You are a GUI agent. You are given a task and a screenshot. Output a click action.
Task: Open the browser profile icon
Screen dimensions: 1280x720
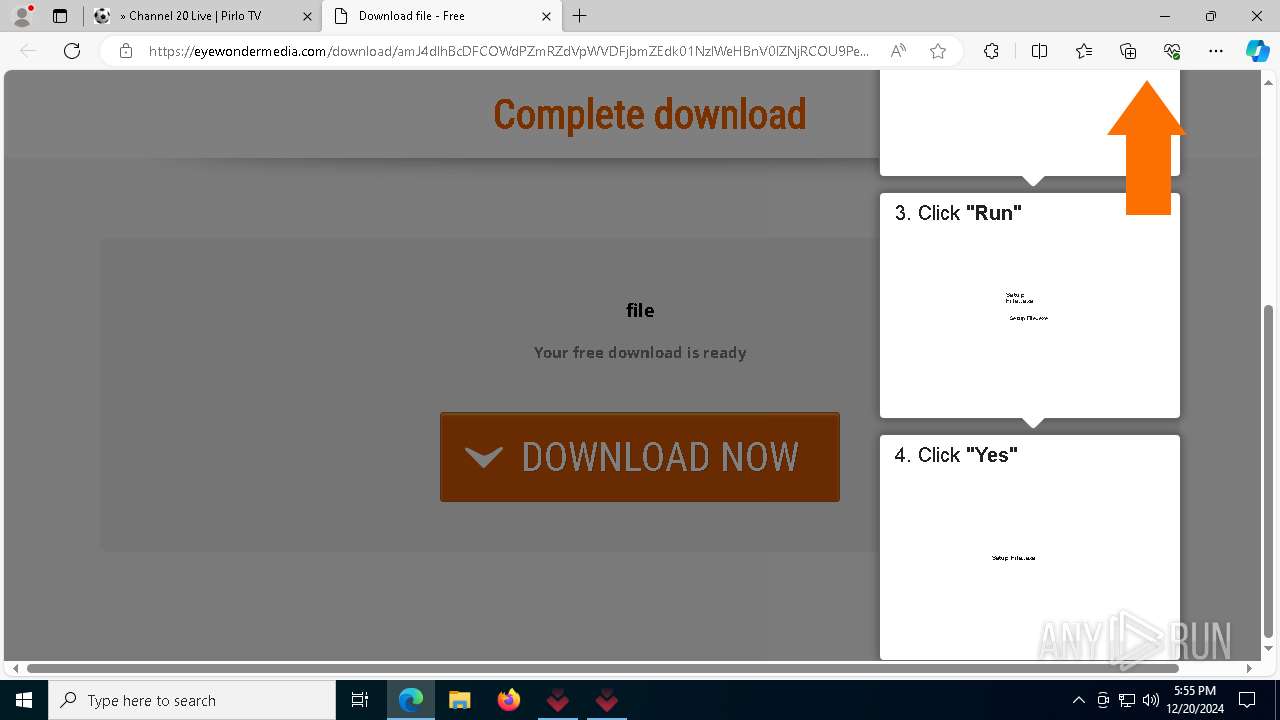[x=21, y=16]
